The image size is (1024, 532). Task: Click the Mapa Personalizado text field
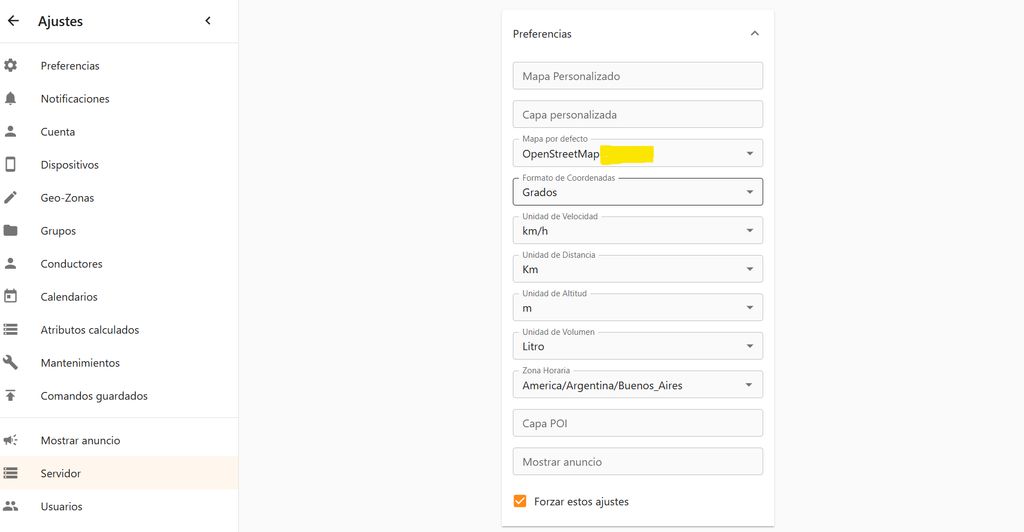pos(637,76)
